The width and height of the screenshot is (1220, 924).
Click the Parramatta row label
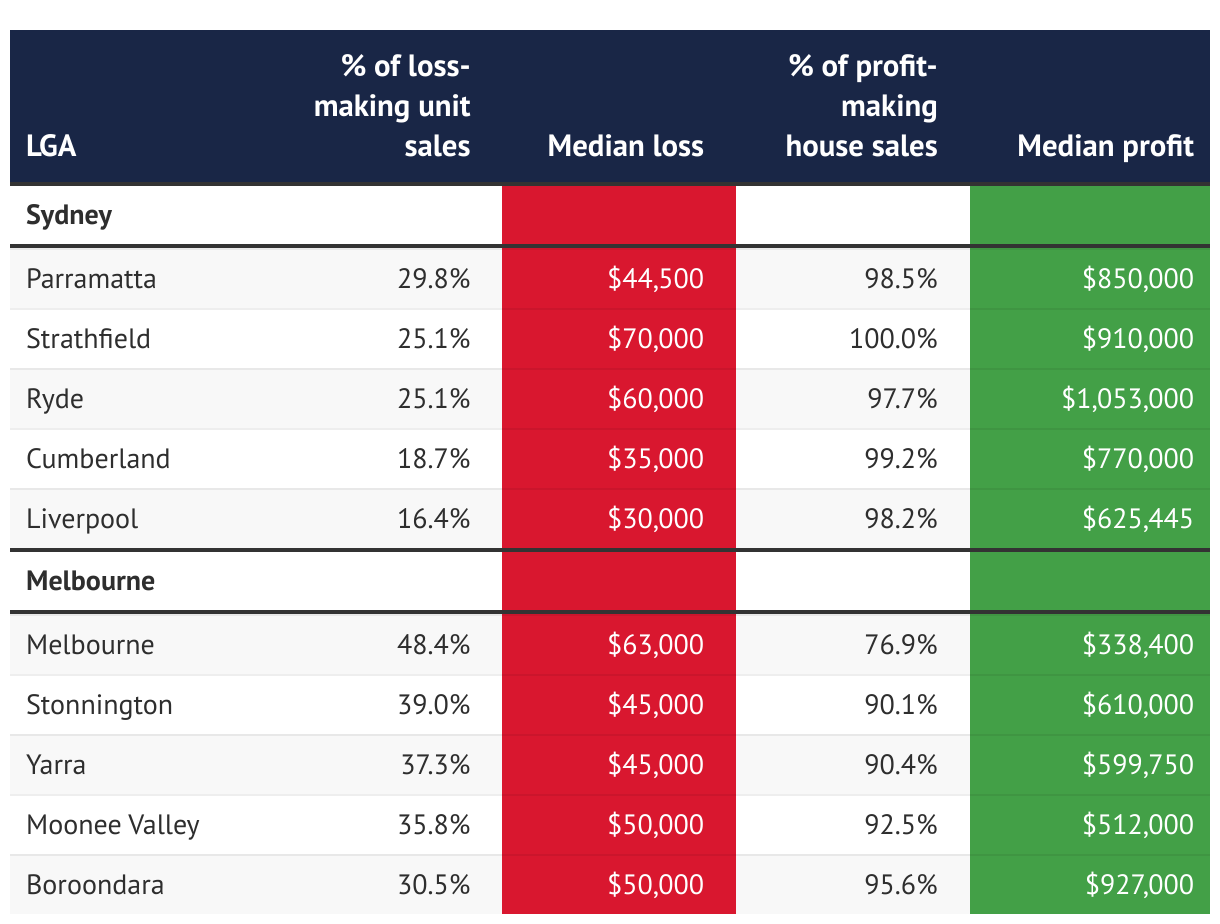pos(91,278)
